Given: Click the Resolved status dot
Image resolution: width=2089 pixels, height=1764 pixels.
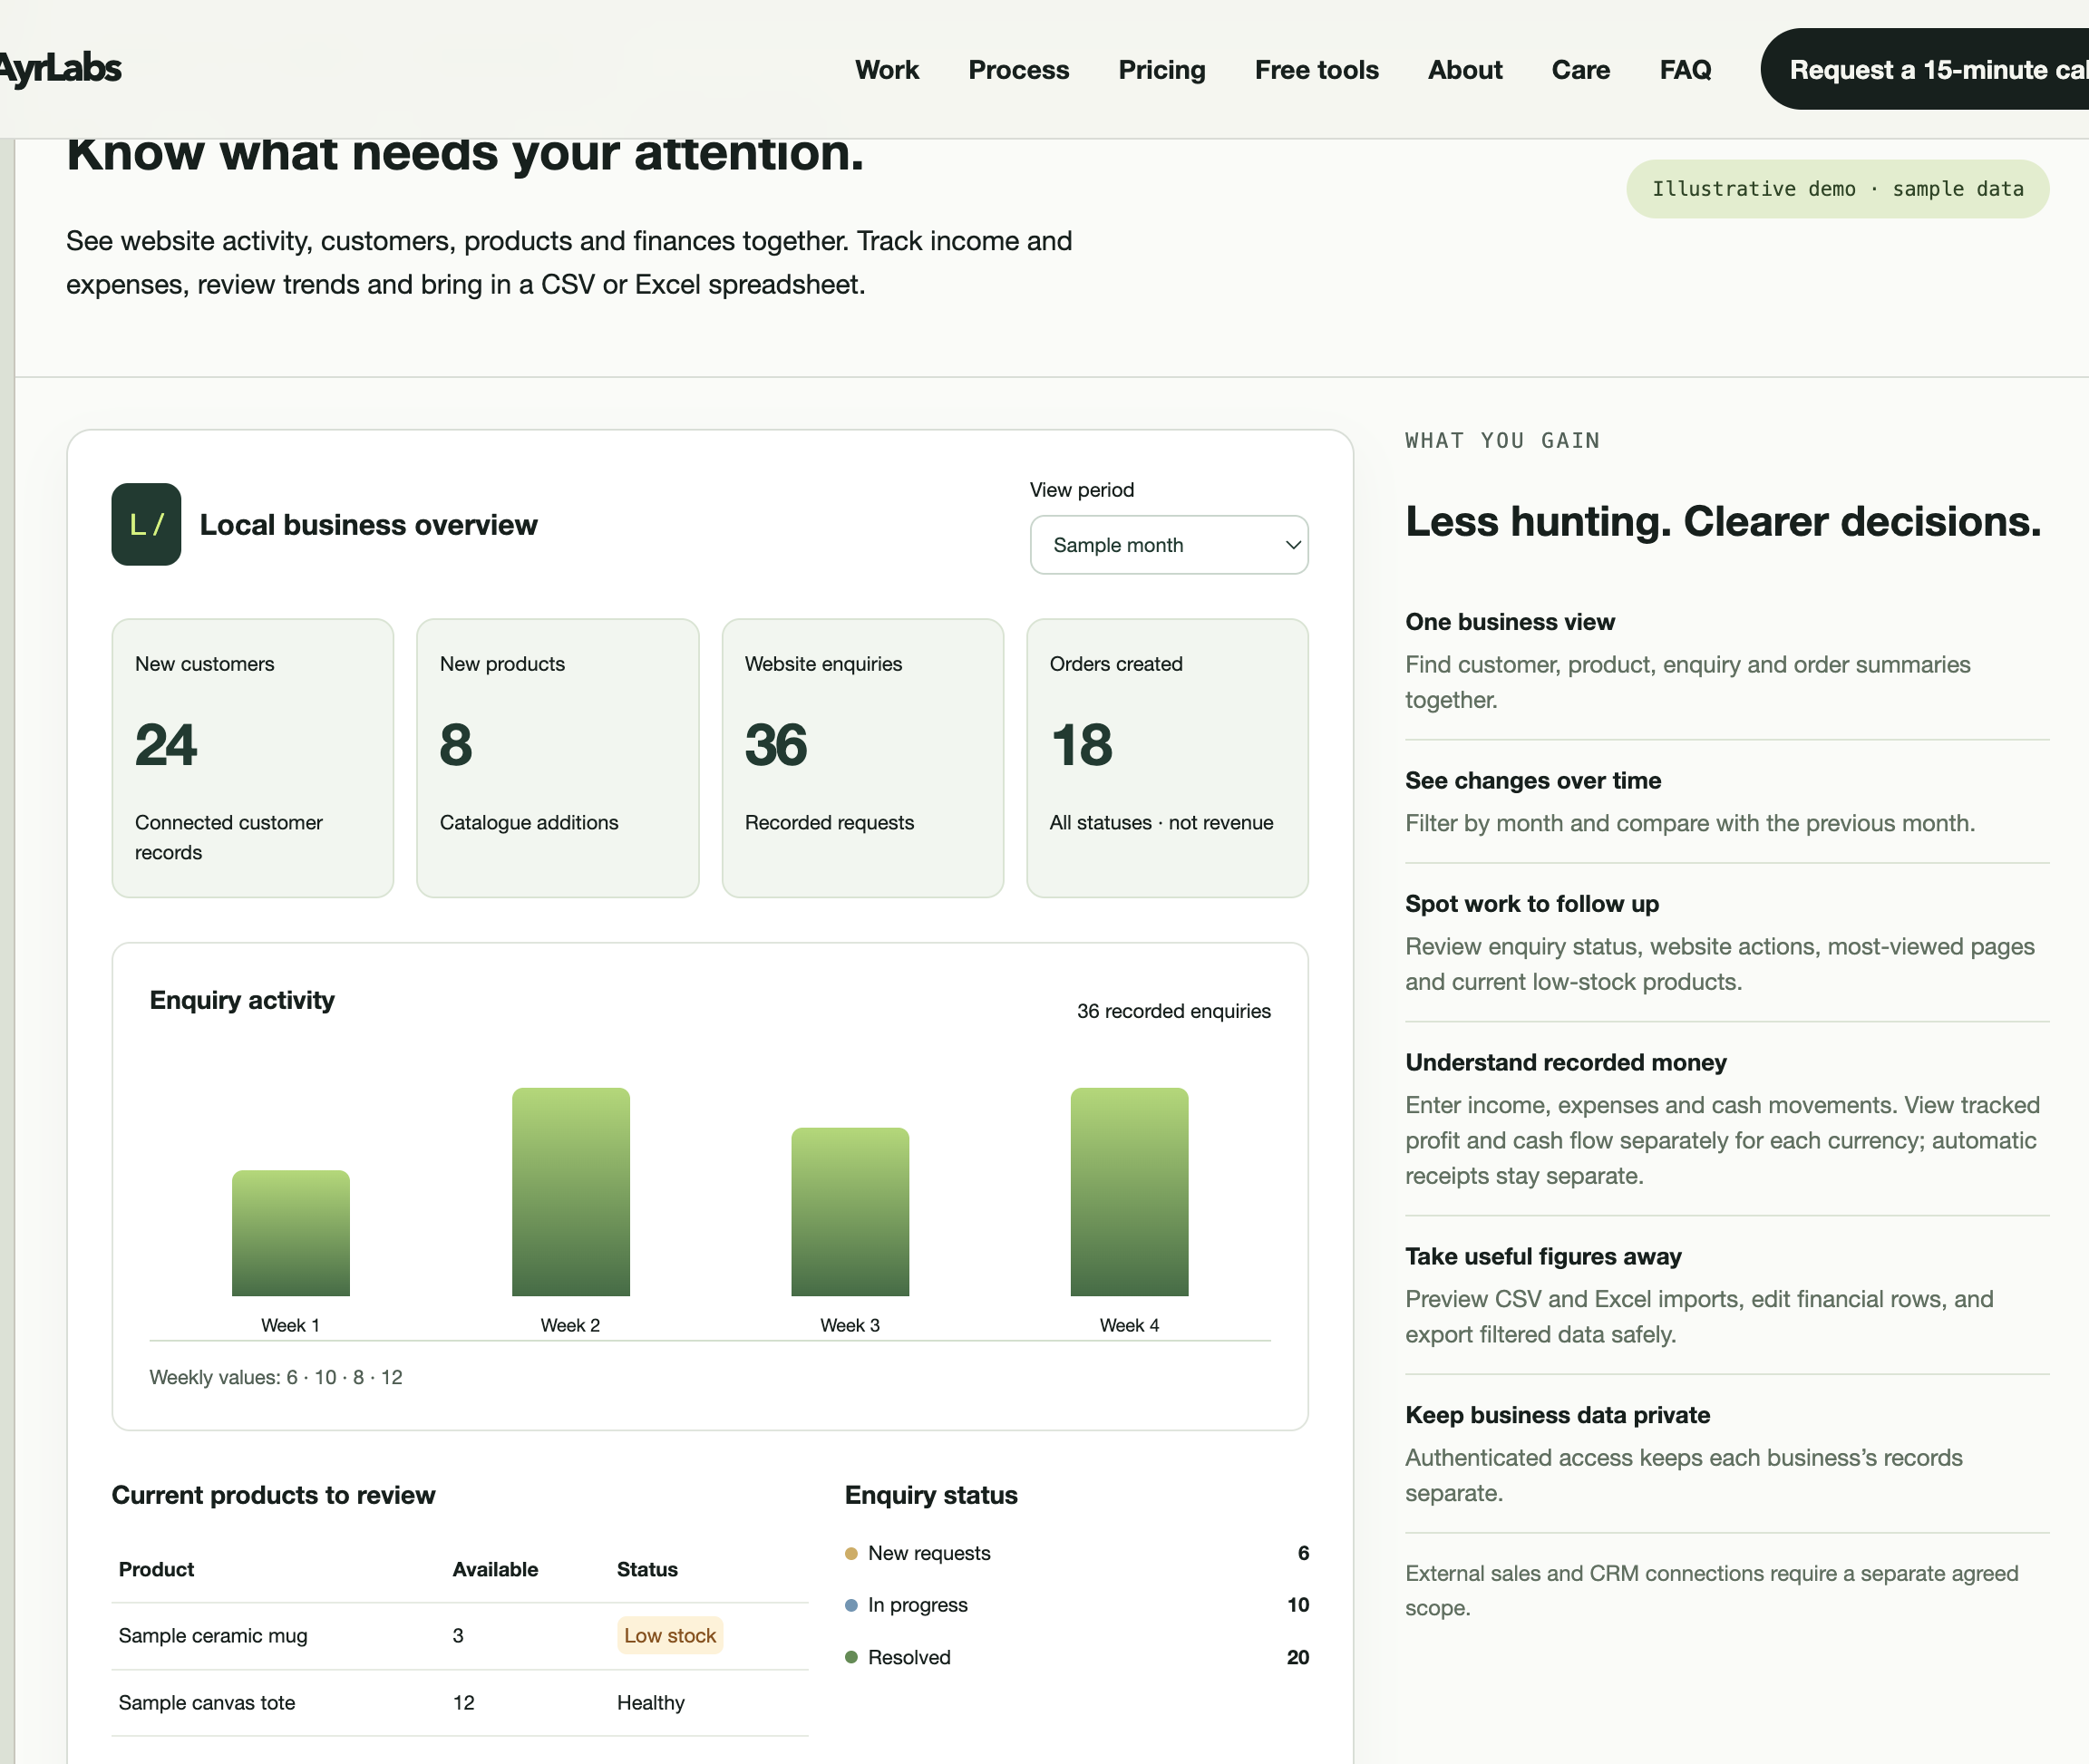Looking at the screenshot, I should (x=851, y=1657).
